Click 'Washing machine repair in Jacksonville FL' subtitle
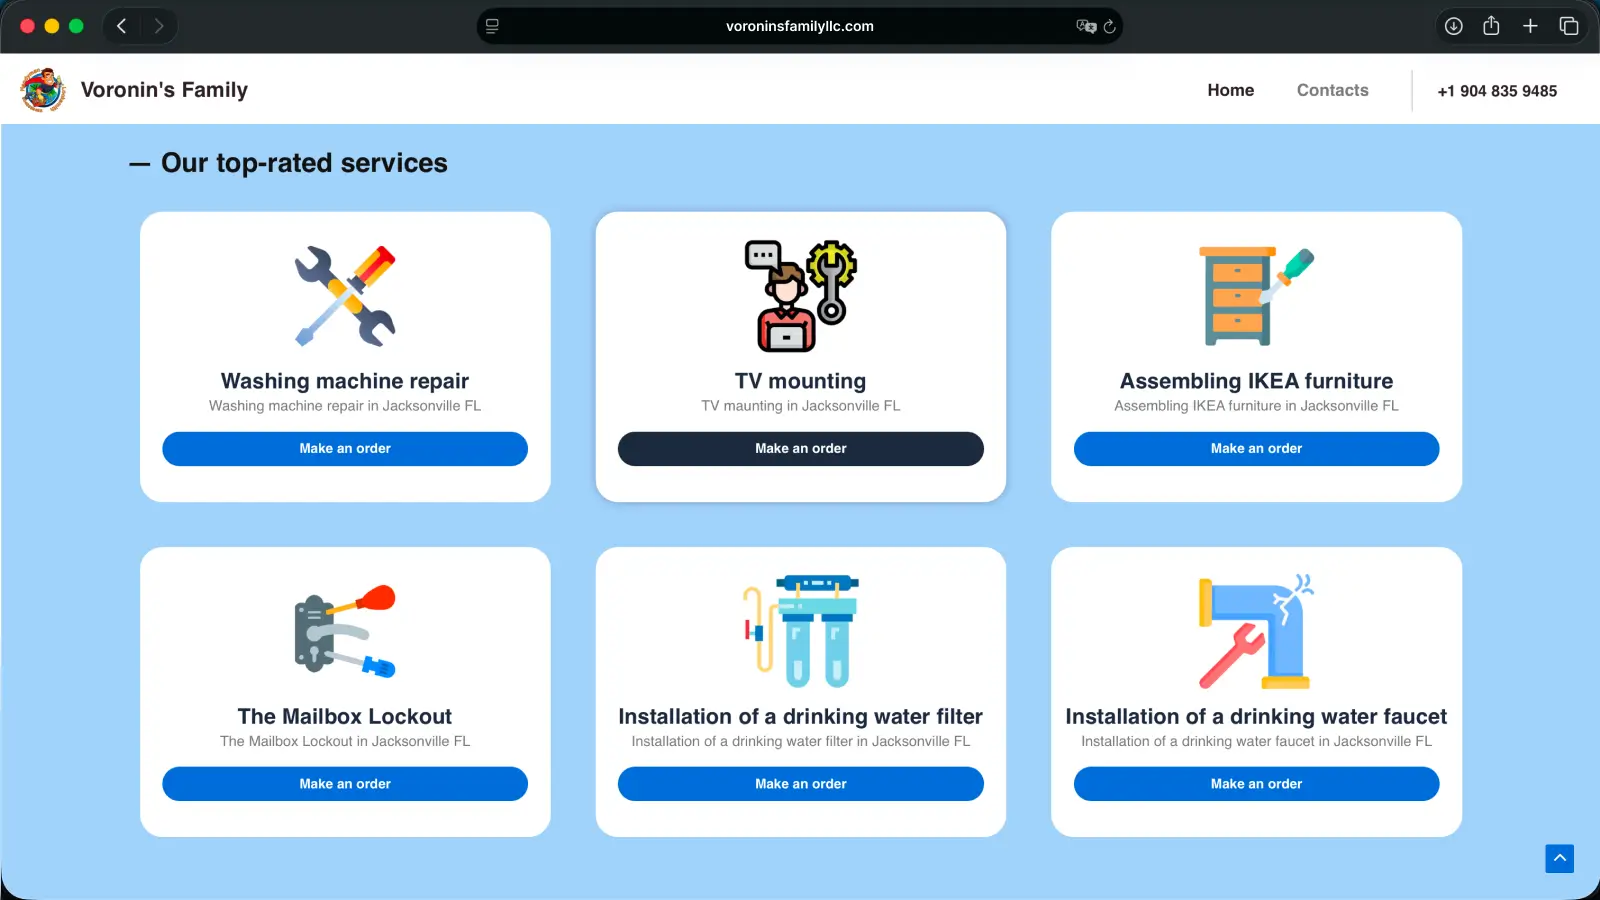Viewport: 1600px width, 900px height. [345, 406]
